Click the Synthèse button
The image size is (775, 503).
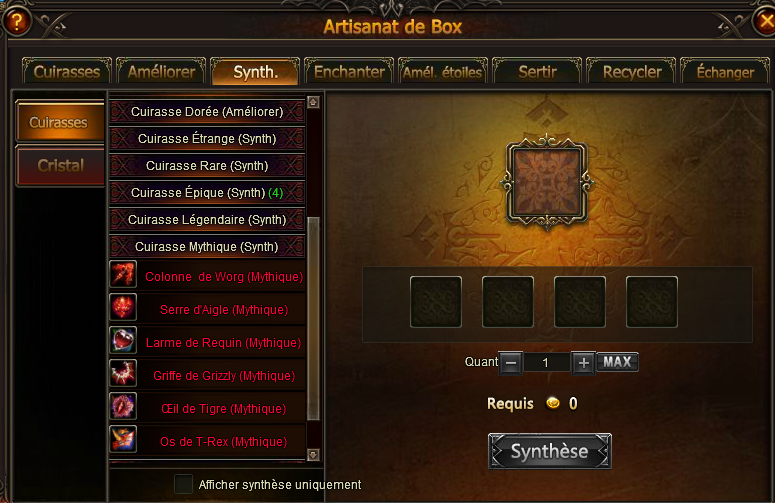pos(550,451)
